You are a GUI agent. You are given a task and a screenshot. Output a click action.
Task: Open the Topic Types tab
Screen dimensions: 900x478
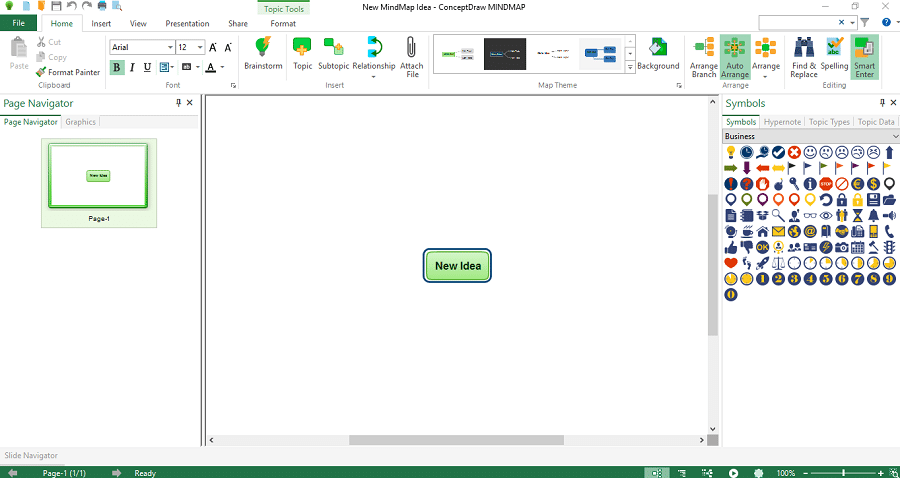pyautogui.click(x=829, y=122)
